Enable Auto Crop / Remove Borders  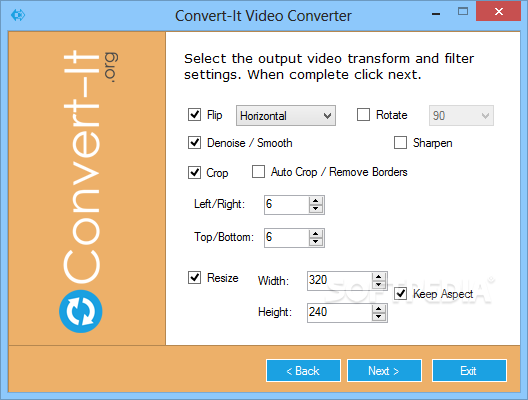pos(258,172)
